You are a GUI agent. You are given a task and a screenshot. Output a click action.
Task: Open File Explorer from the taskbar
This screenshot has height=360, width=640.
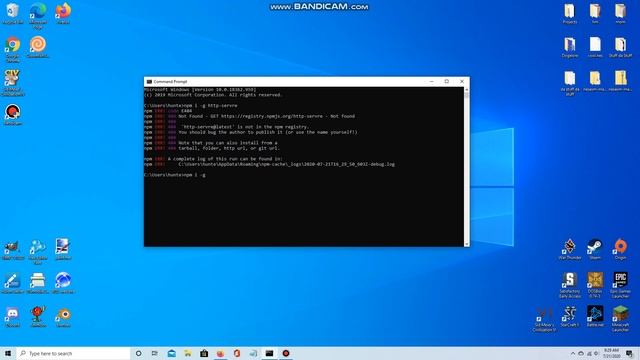tap(188, 353)
